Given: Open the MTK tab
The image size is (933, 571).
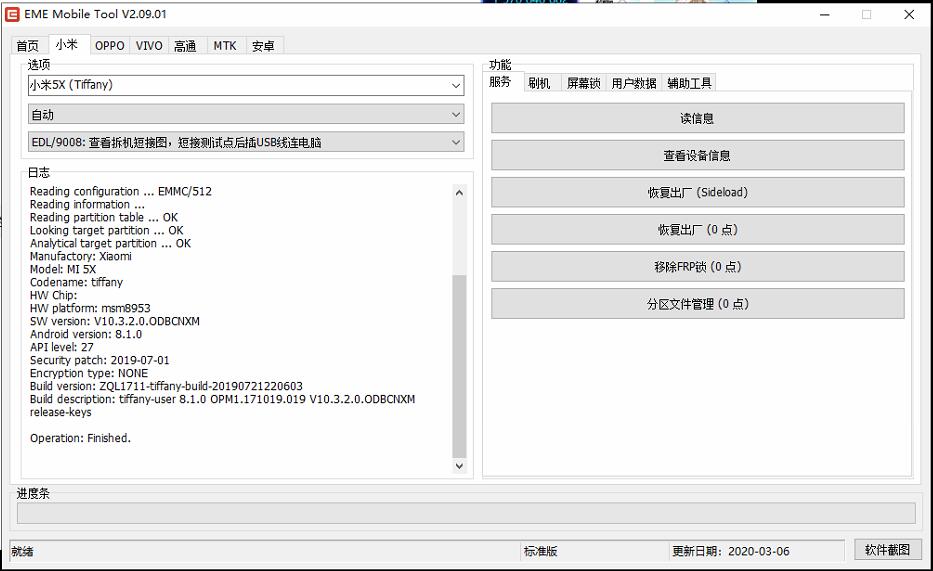Looking at the screenshot, I should coord(225,46).
